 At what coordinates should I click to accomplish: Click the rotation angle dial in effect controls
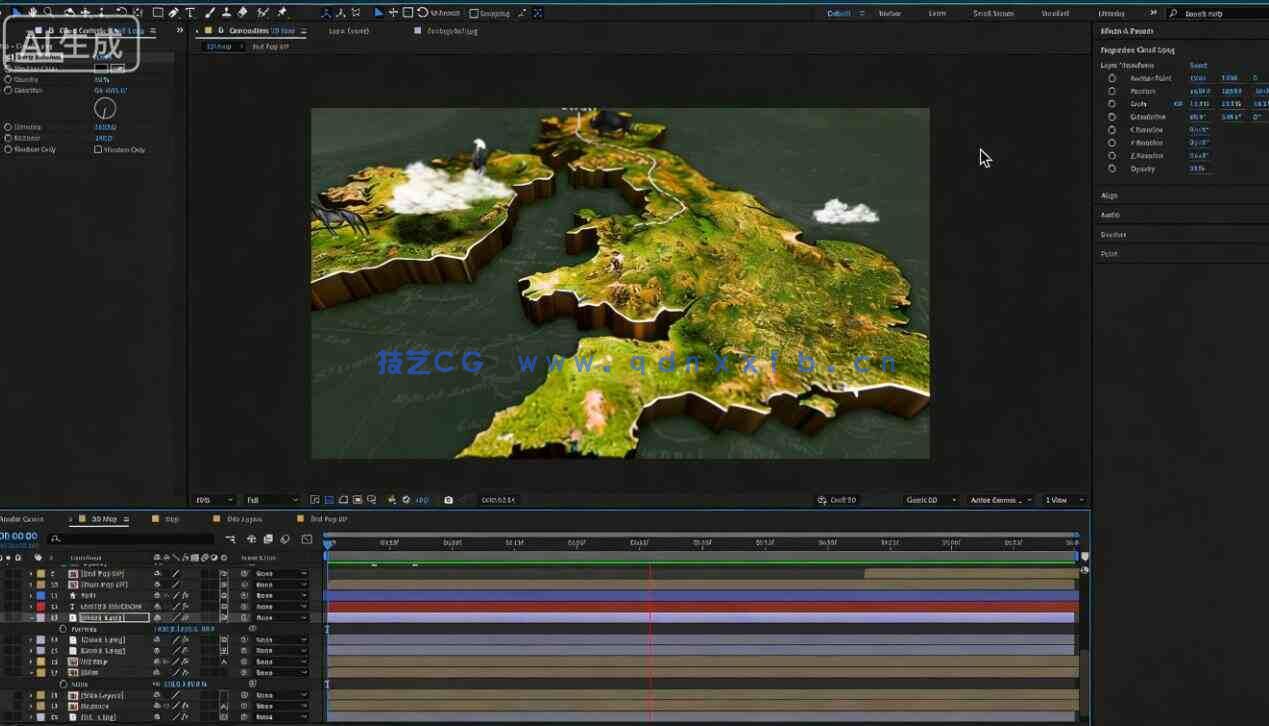105,108
